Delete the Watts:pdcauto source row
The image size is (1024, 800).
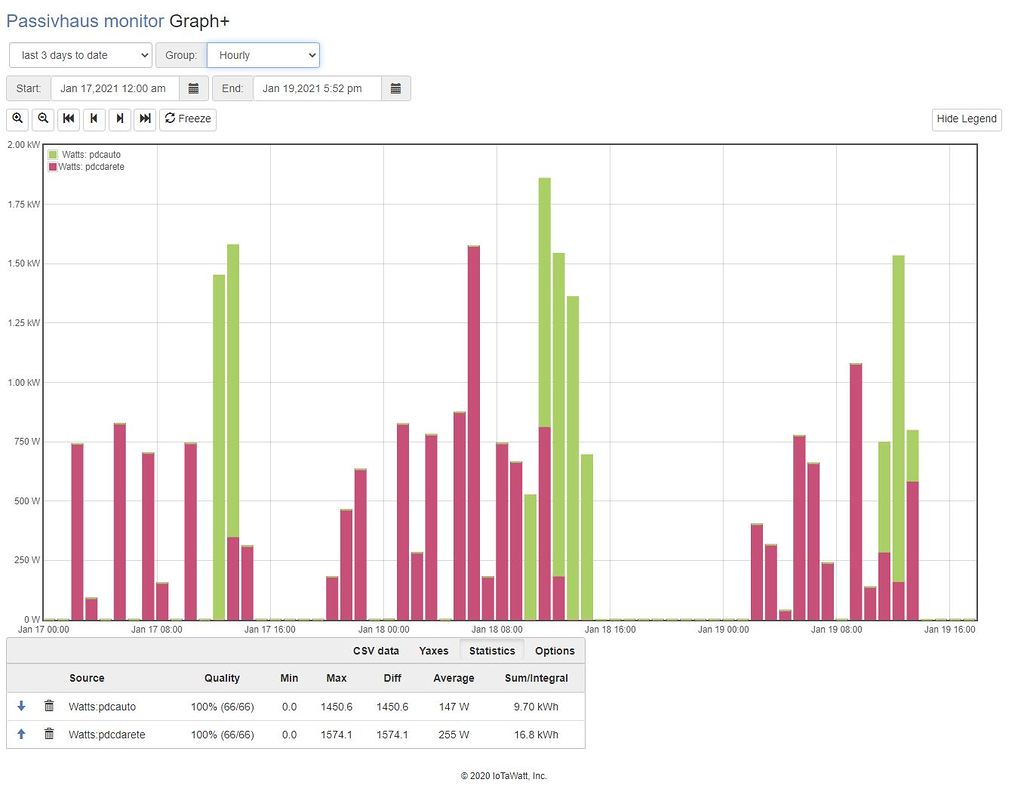[x=48, y=706]
